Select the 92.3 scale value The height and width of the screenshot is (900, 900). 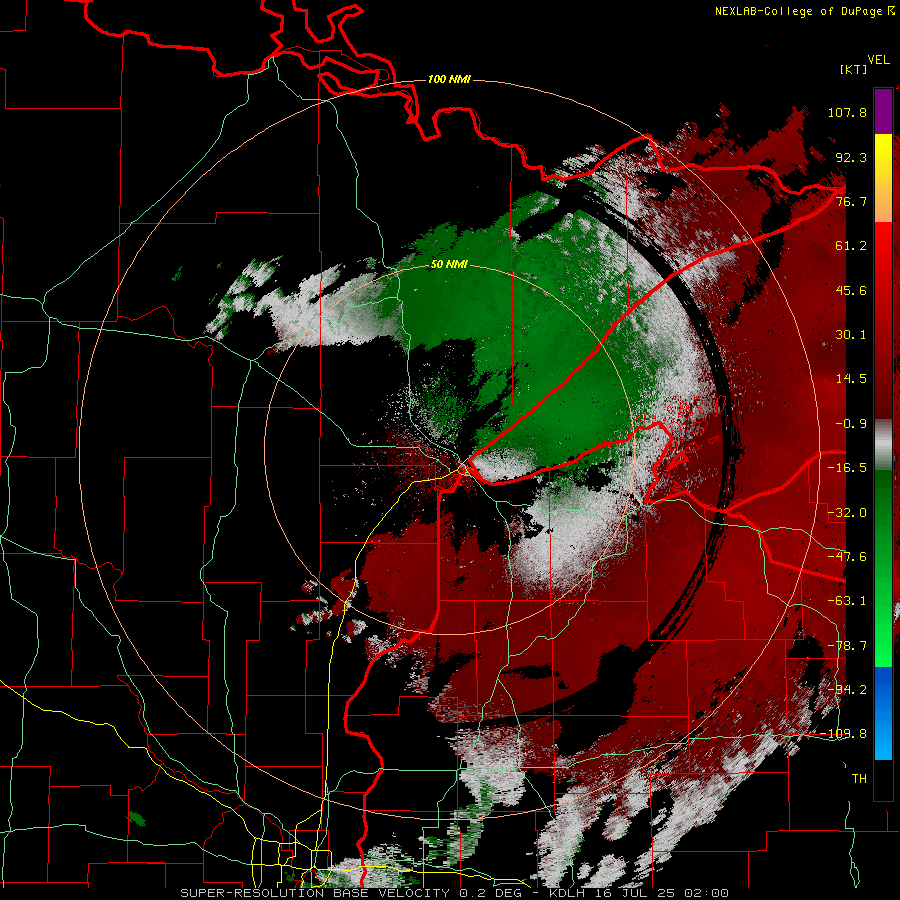click(x=851, y=157)
